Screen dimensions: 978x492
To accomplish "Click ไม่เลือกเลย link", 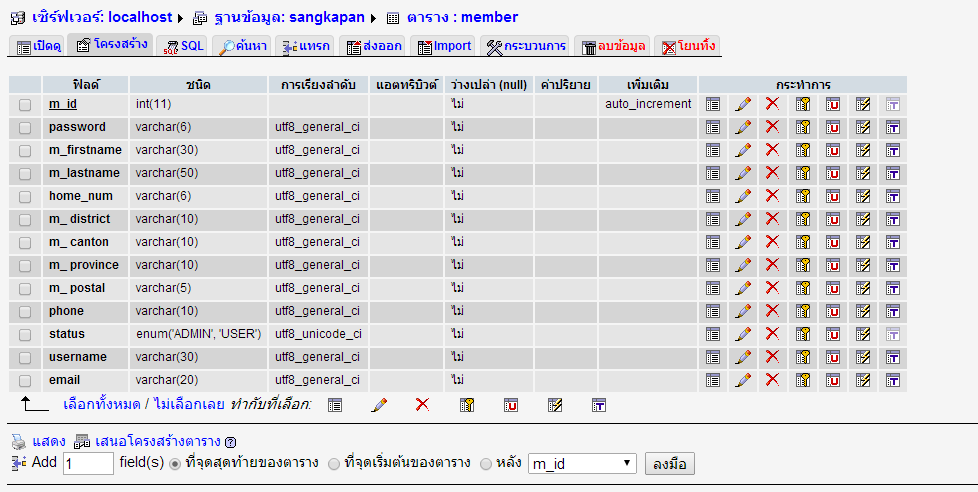I will [189, 405].
